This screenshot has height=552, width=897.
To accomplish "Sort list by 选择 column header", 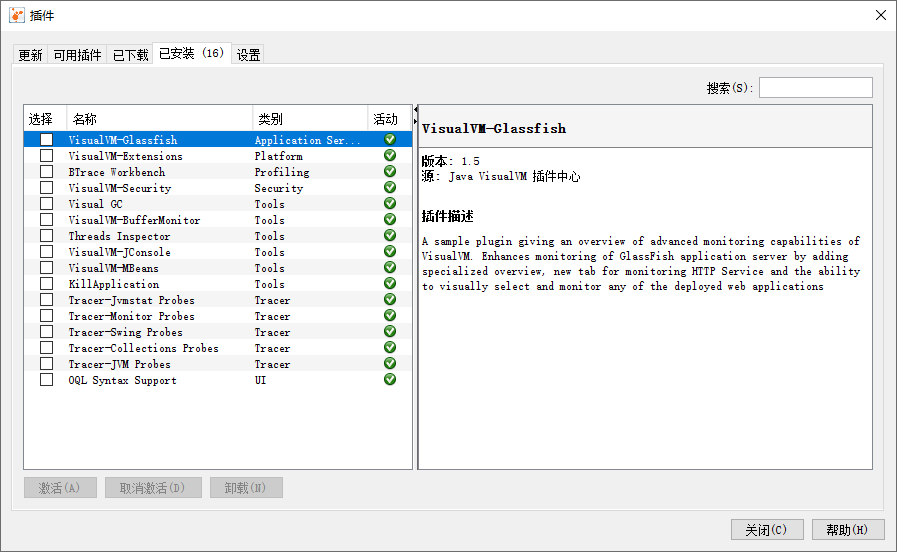I will click(46, 119).
